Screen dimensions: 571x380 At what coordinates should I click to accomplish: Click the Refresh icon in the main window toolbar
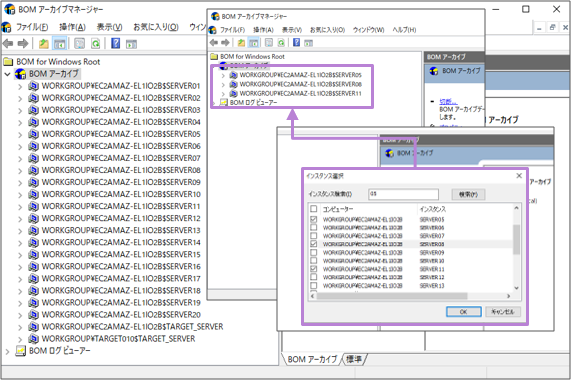95,44
